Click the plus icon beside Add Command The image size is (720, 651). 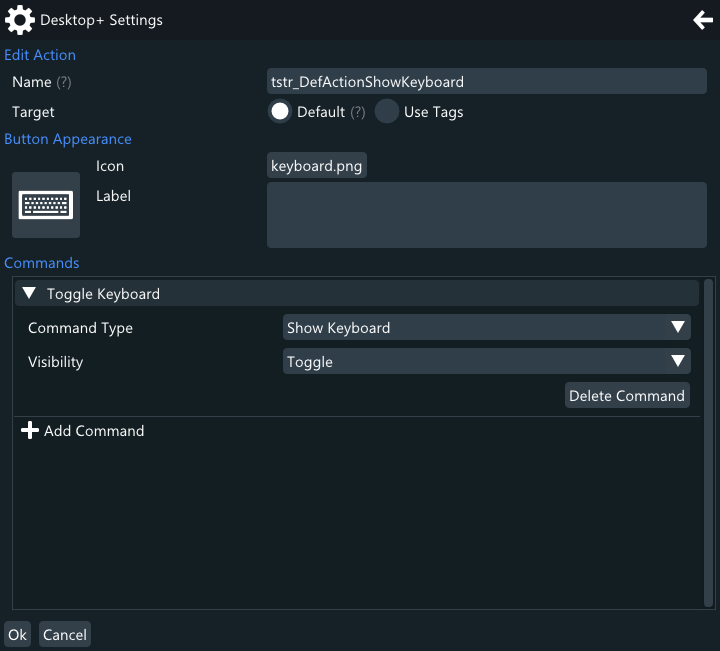coord(30,431)
